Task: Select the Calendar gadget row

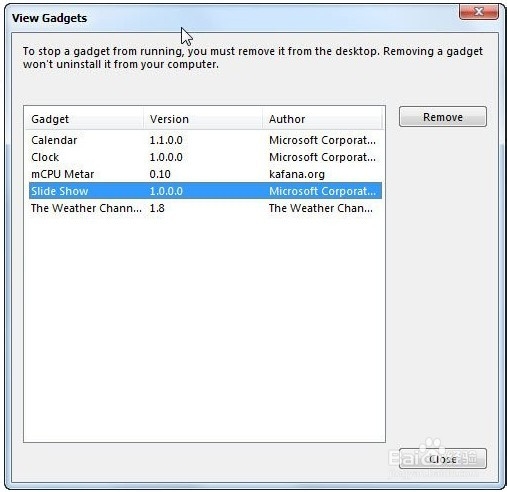Action: tap(205, 140)
